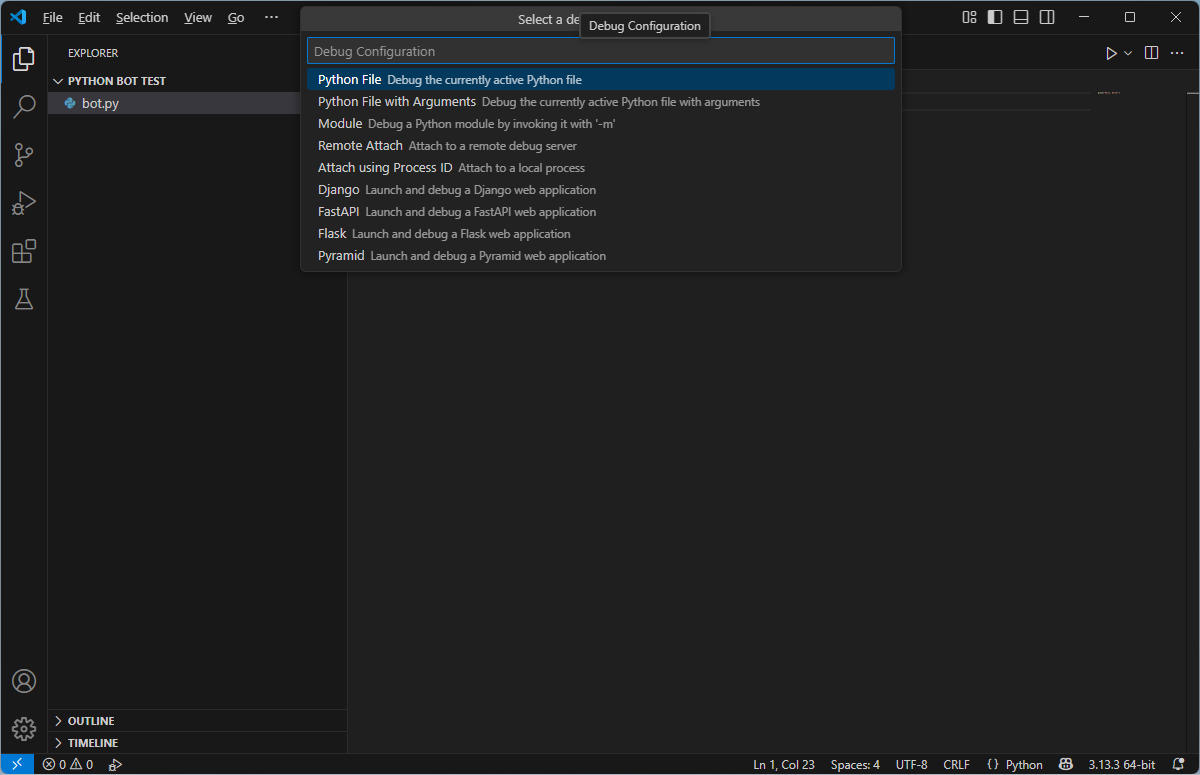Open the Accounts menu
The width and height of the screenshot is (1200, 775).
pos(24,681)
